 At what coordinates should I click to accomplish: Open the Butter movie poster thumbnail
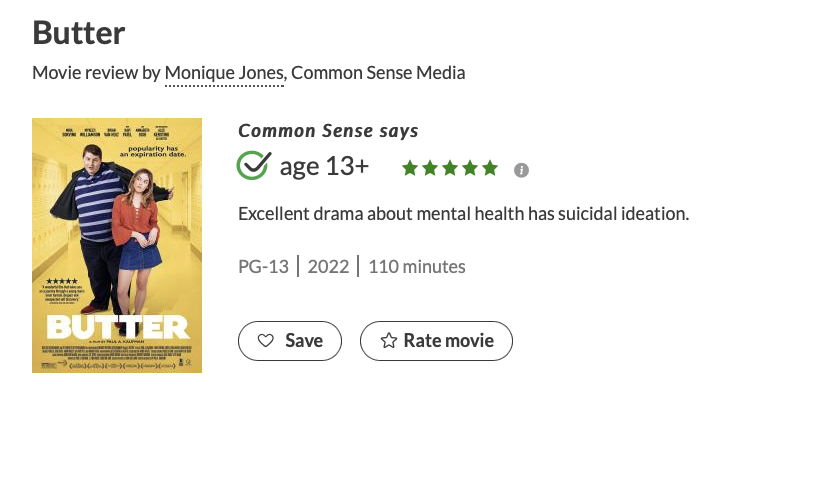point(117,245)
